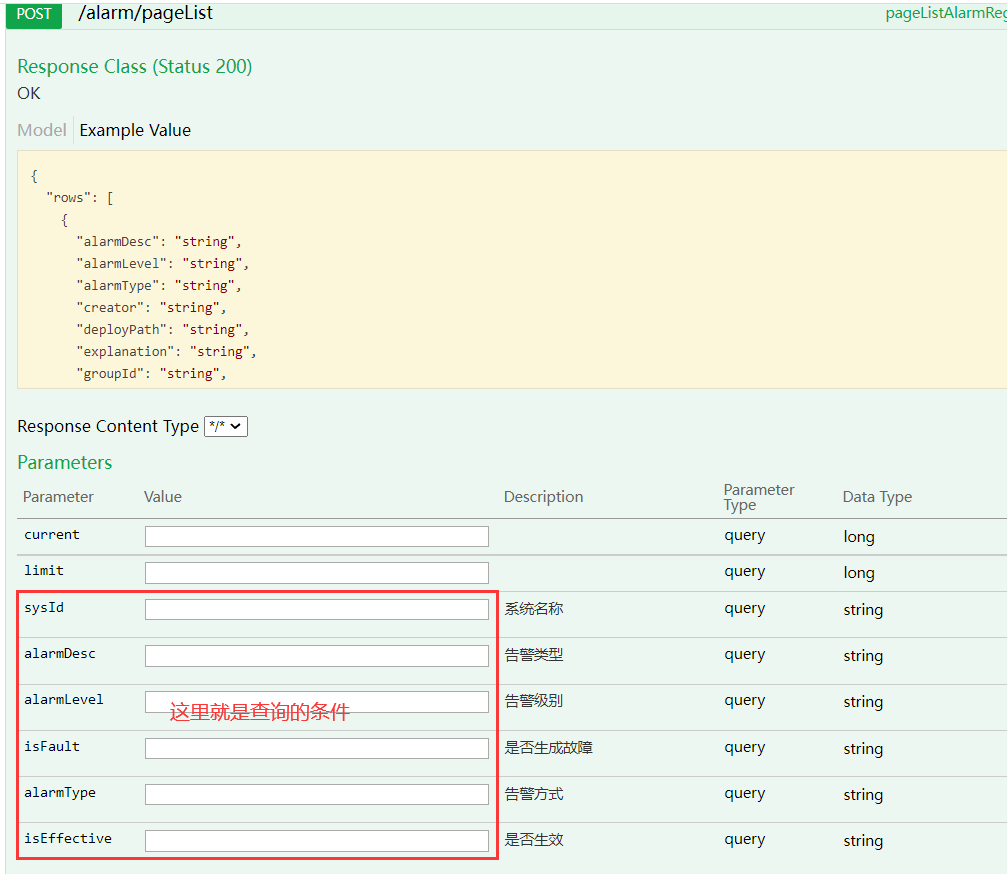Click the description 告警方式
1007x874 pixels.
click(x=534, y=794)
